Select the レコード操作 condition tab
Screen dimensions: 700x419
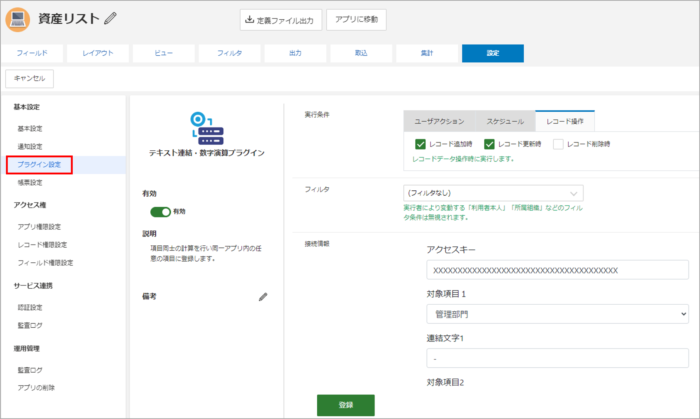click(x=565, y=121)
